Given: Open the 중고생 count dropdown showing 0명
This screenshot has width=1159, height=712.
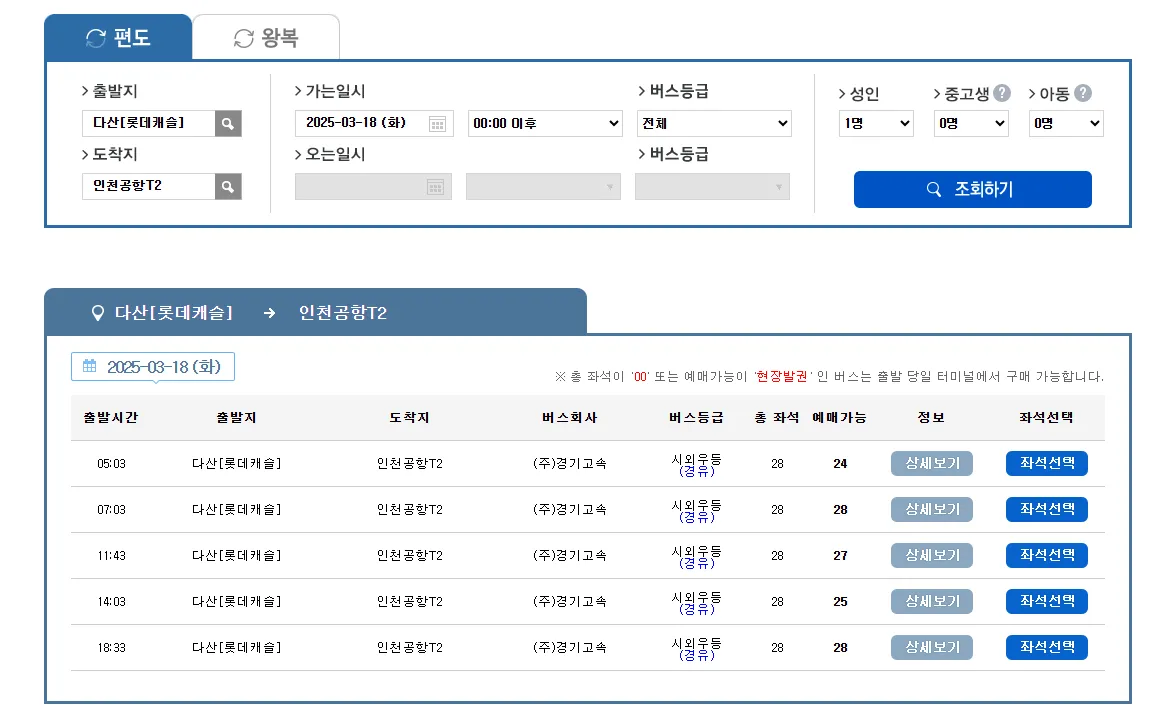Looking at the screenshot, I should (970, 123).
